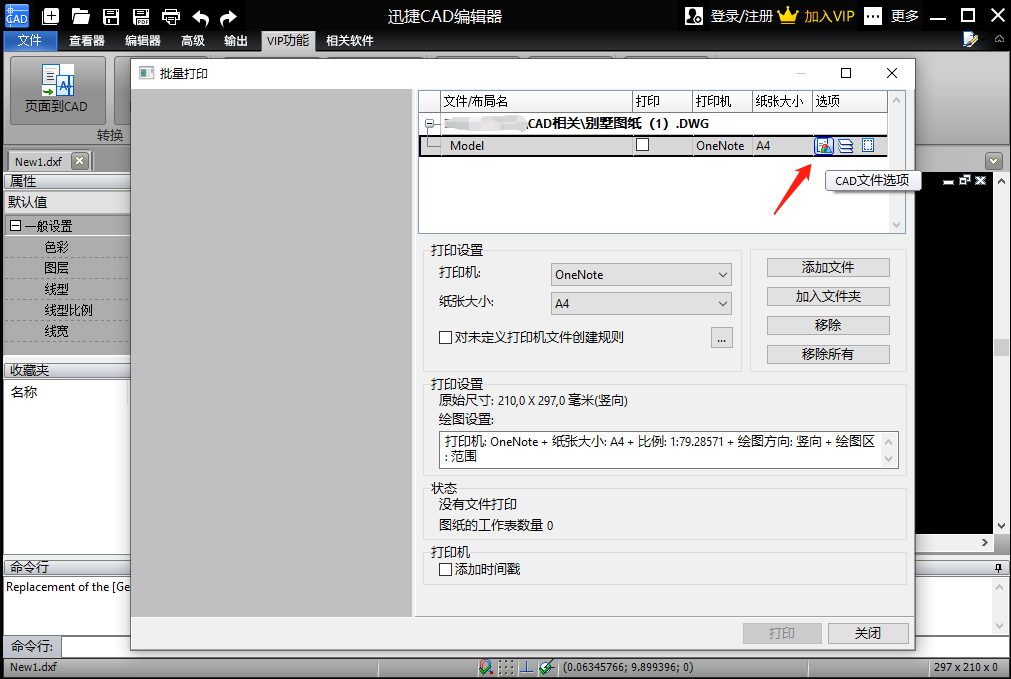Close the New1.dxf document tab
Viewport: 1011px width, 679px height.
pyautogui.click(x=79, y=161)
